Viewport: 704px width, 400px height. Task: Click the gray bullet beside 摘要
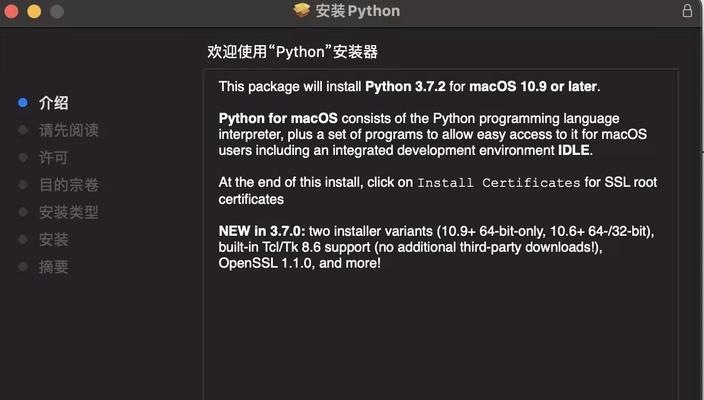[x=23, y=267]
